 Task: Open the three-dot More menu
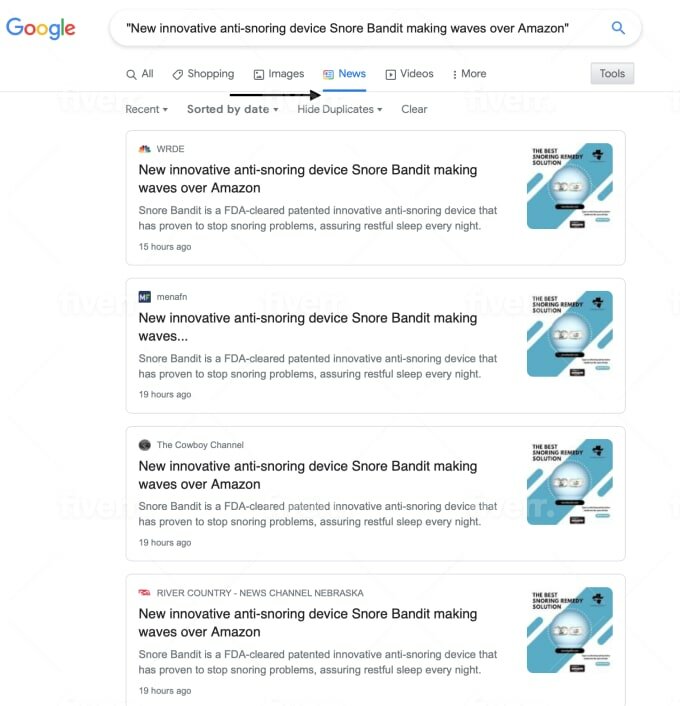click(469, 74)
